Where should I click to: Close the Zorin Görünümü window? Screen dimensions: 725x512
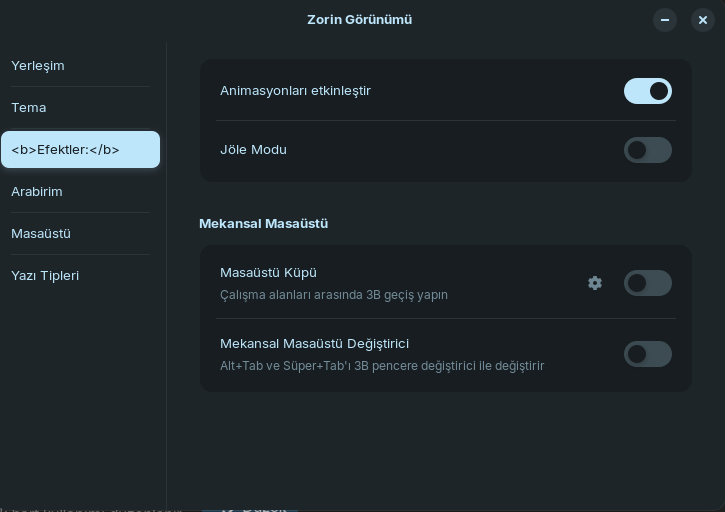pos(703,20)
